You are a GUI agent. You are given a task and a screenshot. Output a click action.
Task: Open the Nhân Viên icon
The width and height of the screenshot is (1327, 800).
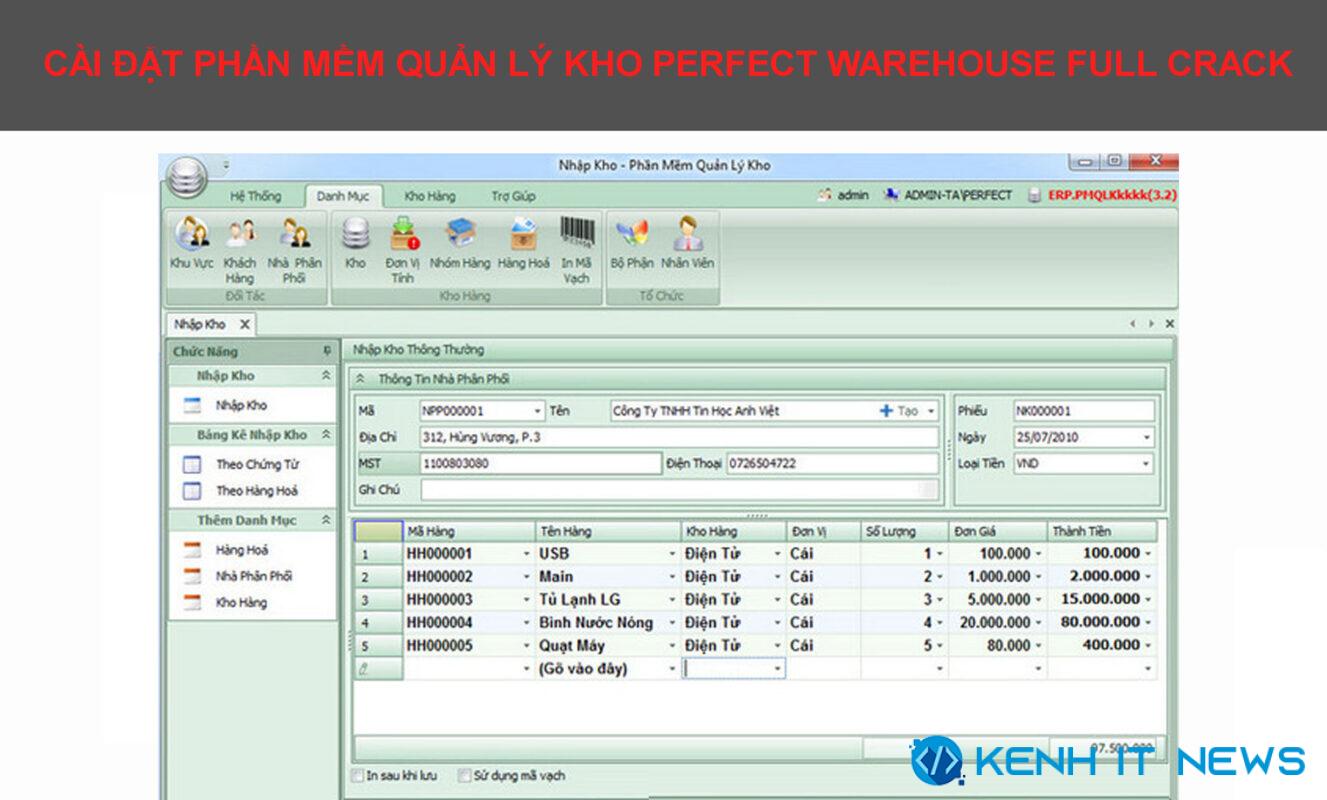pyautogui.click(x=687, y=243)
